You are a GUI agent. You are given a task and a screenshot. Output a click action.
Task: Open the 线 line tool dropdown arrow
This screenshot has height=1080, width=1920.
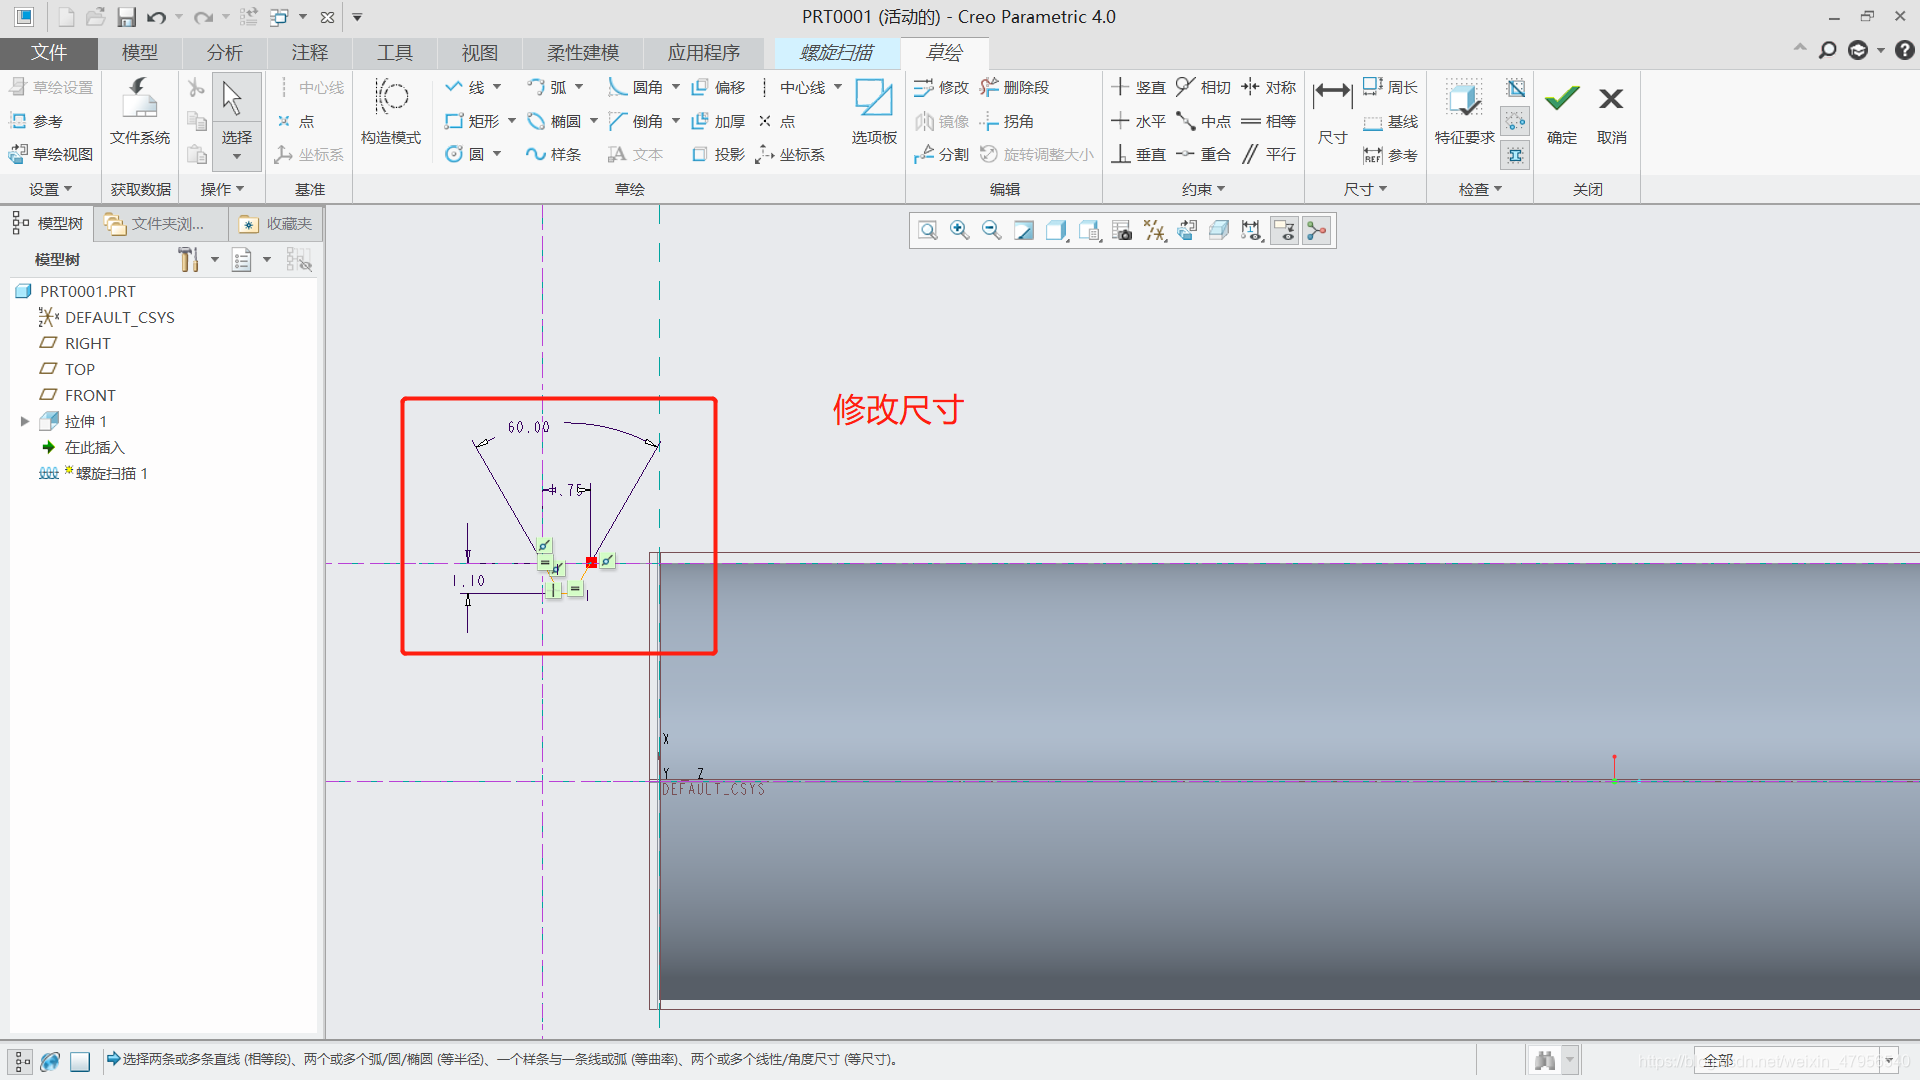click(497, 88)
